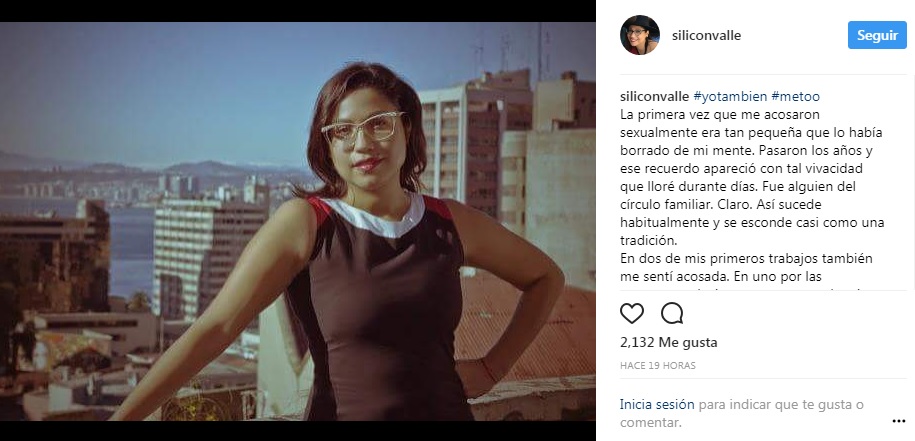Click Inicia sesión to log in

pyautogui.click(x=657, y=404)
